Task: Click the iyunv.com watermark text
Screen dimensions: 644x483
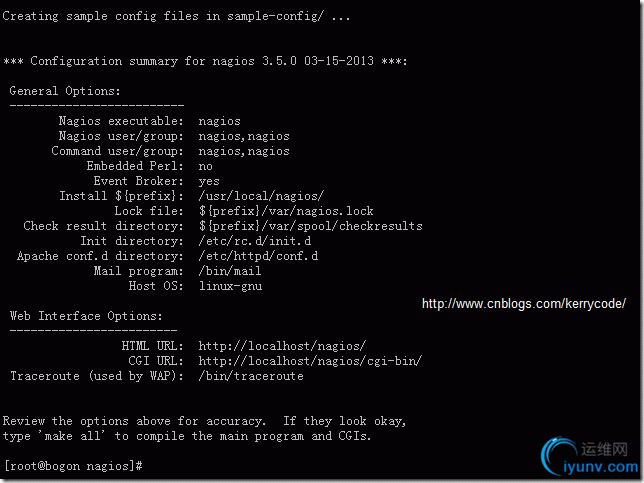Action: [x=600, y=467]
